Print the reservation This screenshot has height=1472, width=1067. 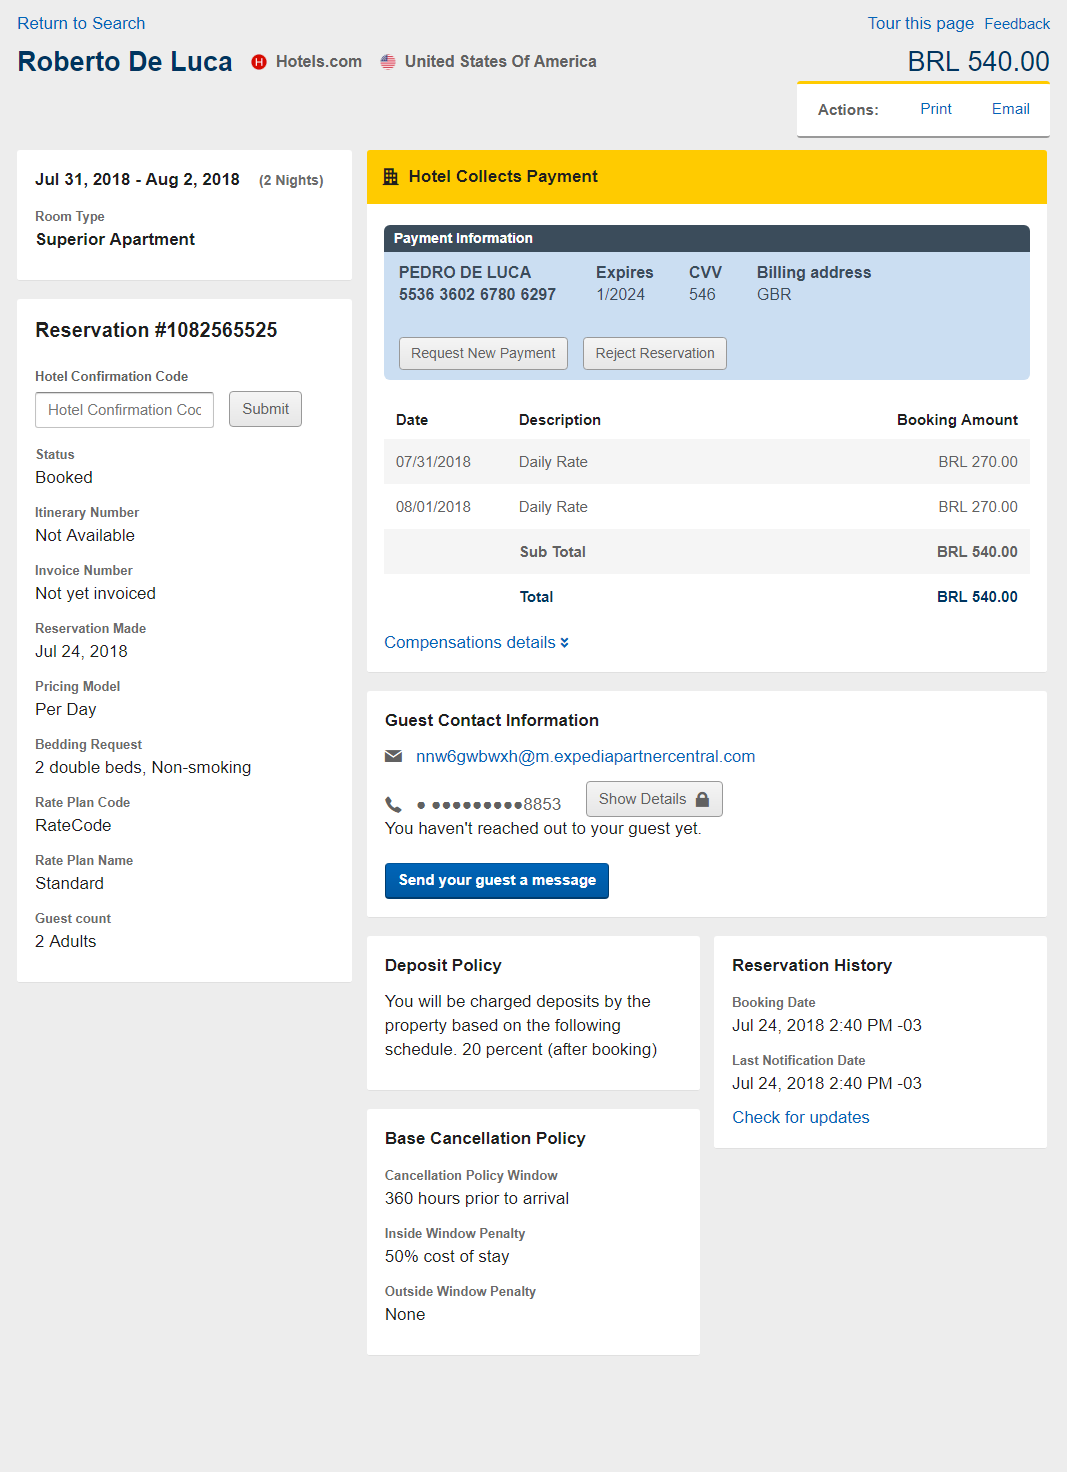935,109
